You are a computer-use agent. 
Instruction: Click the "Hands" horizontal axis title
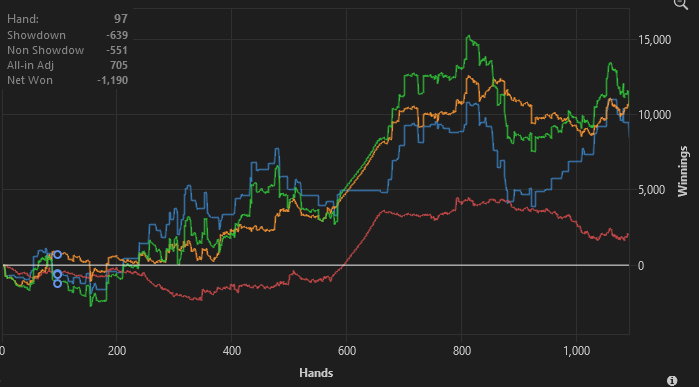316,372
